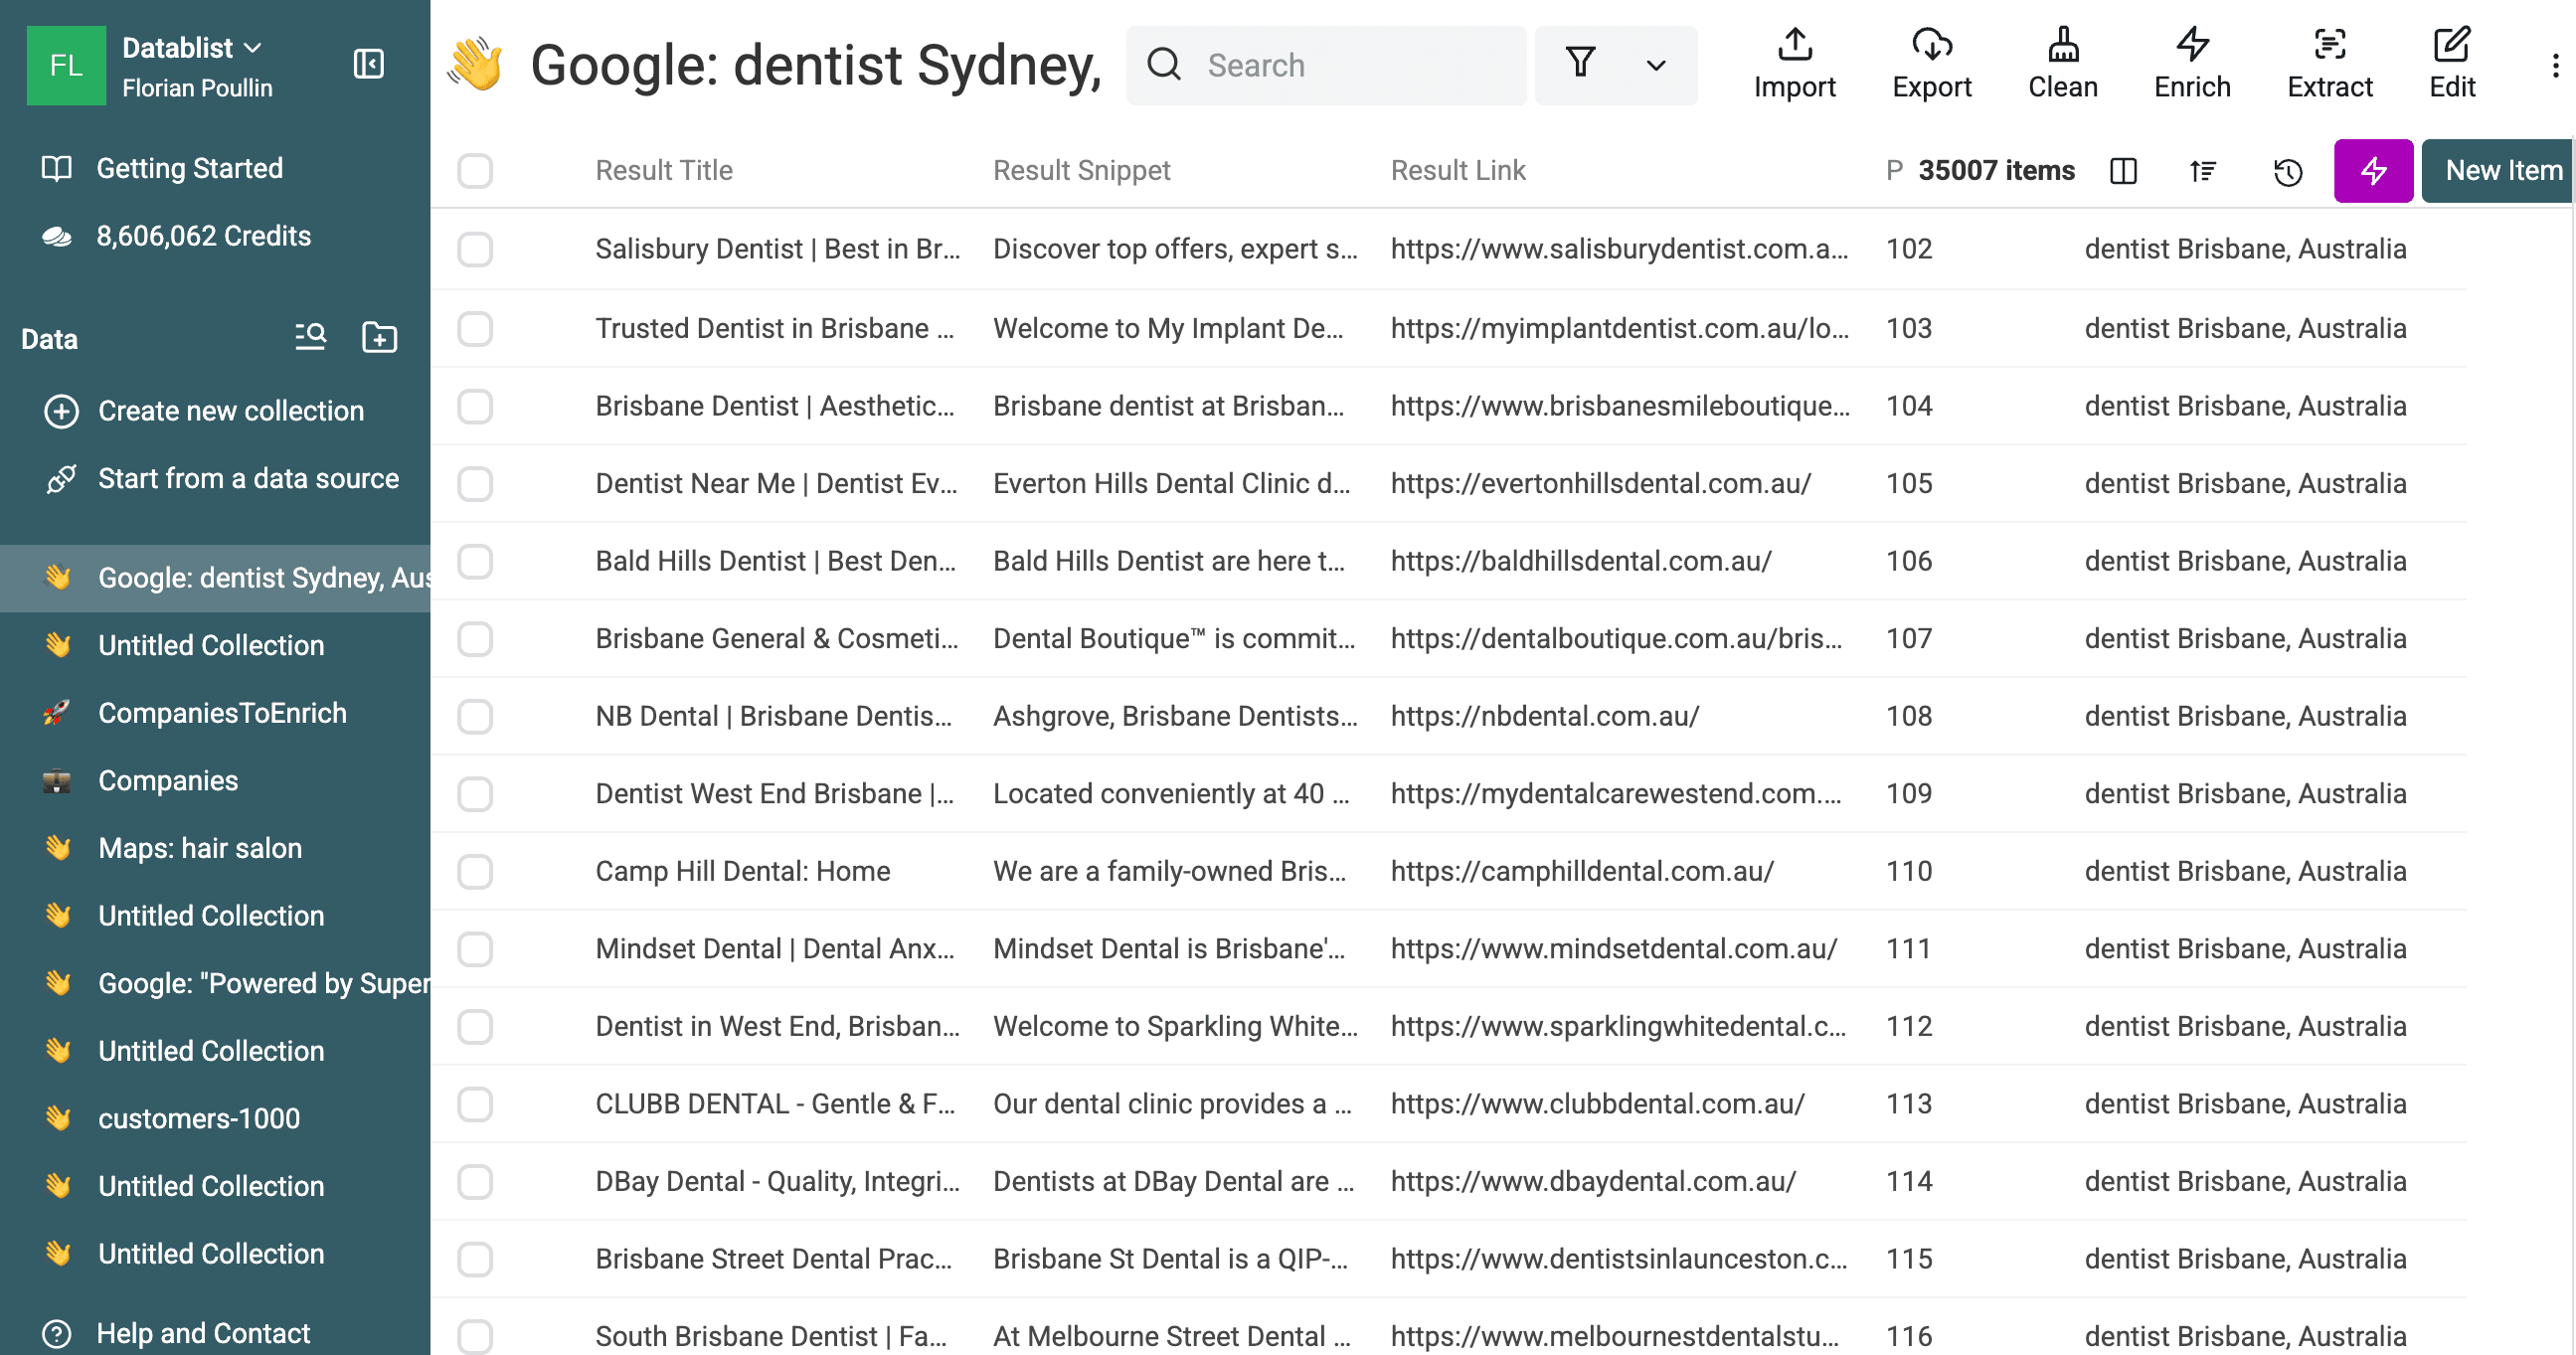Image resolution: width=2576 pixels, height=1355 pixels.
Task: Check the select-all checkbox in the header
Action: coord(475,171)
